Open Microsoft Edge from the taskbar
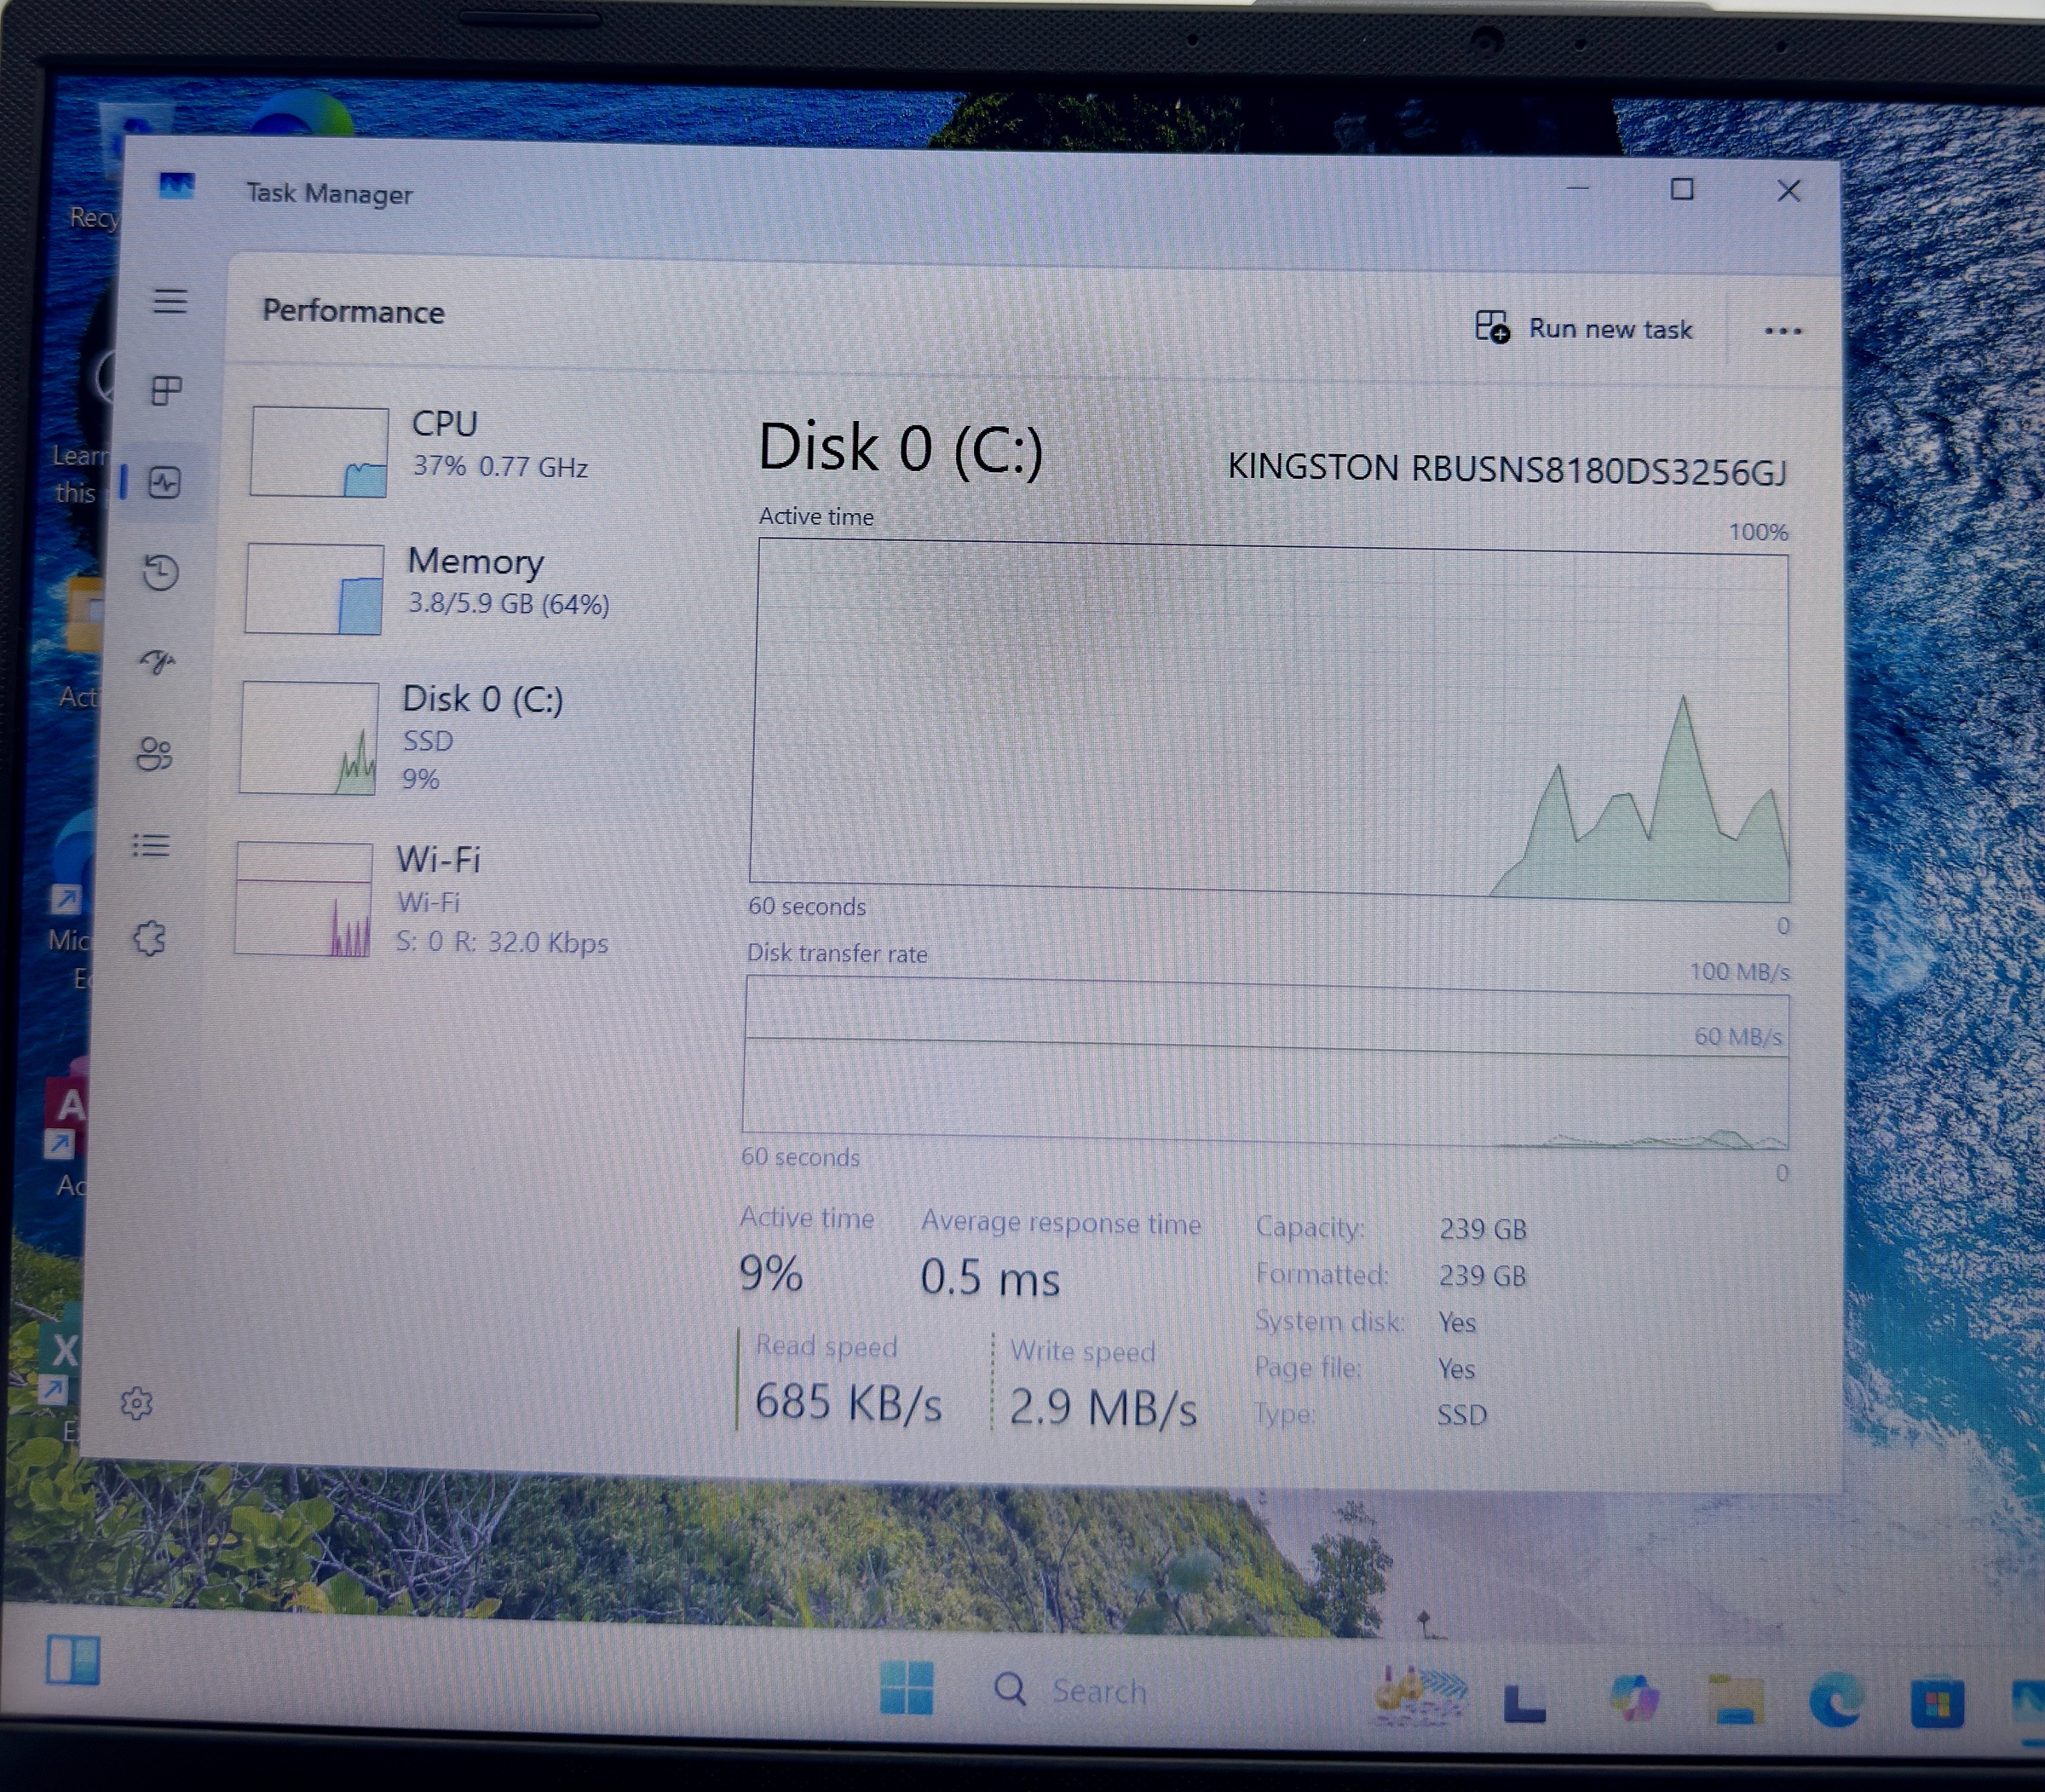 pos(1836,1700)
